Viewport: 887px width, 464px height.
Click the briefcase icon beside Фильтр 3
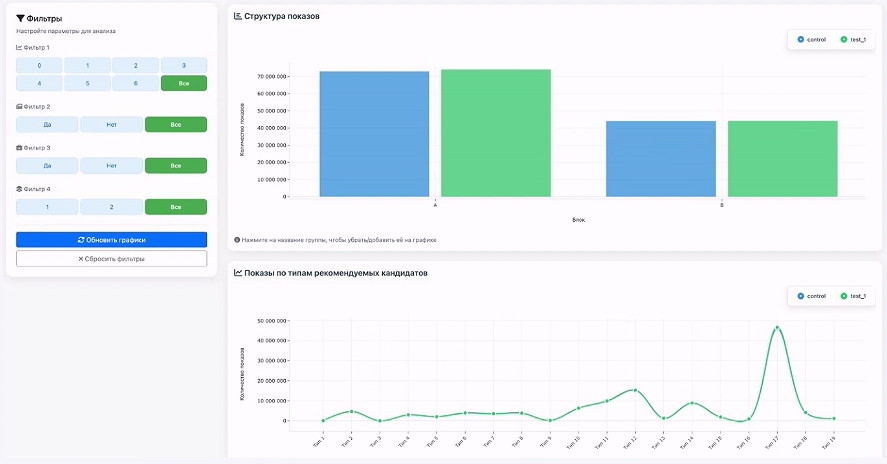pos(19,148)
